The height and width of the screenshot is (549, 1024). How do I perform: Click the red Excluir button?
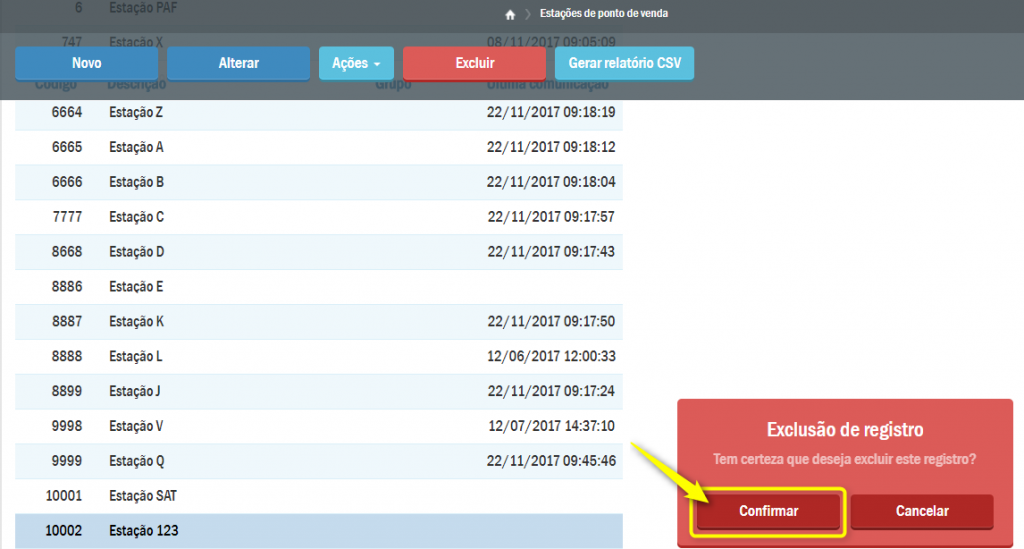[474, 63]
